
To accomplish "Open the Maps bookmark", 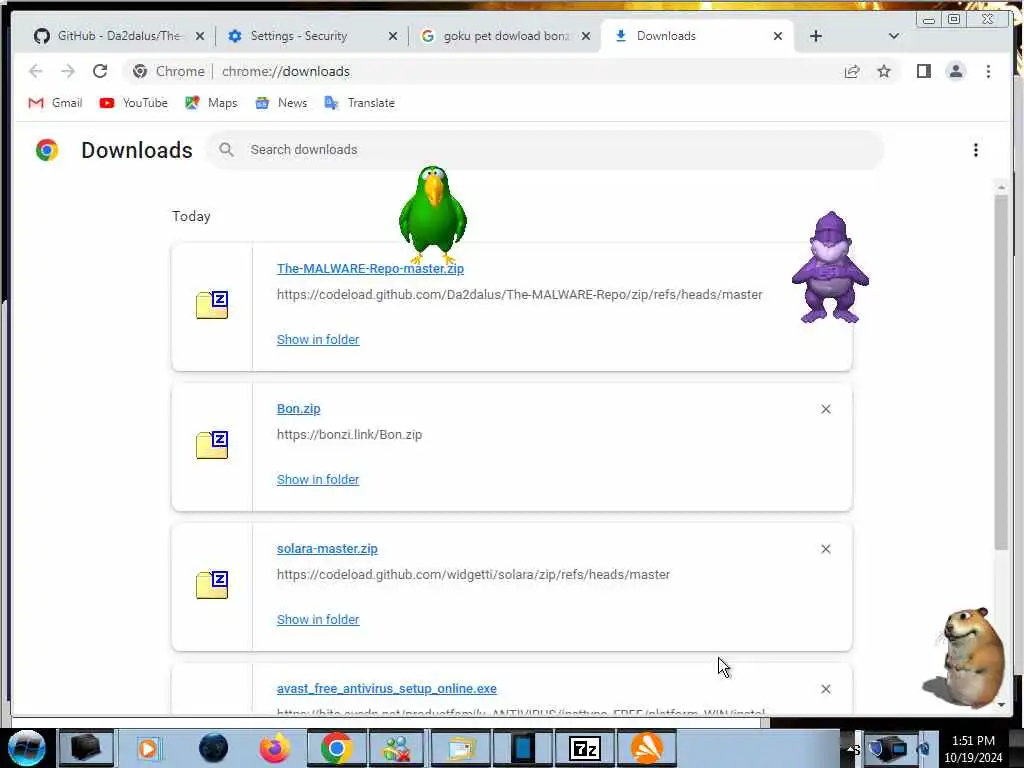I will coord(211,103).
